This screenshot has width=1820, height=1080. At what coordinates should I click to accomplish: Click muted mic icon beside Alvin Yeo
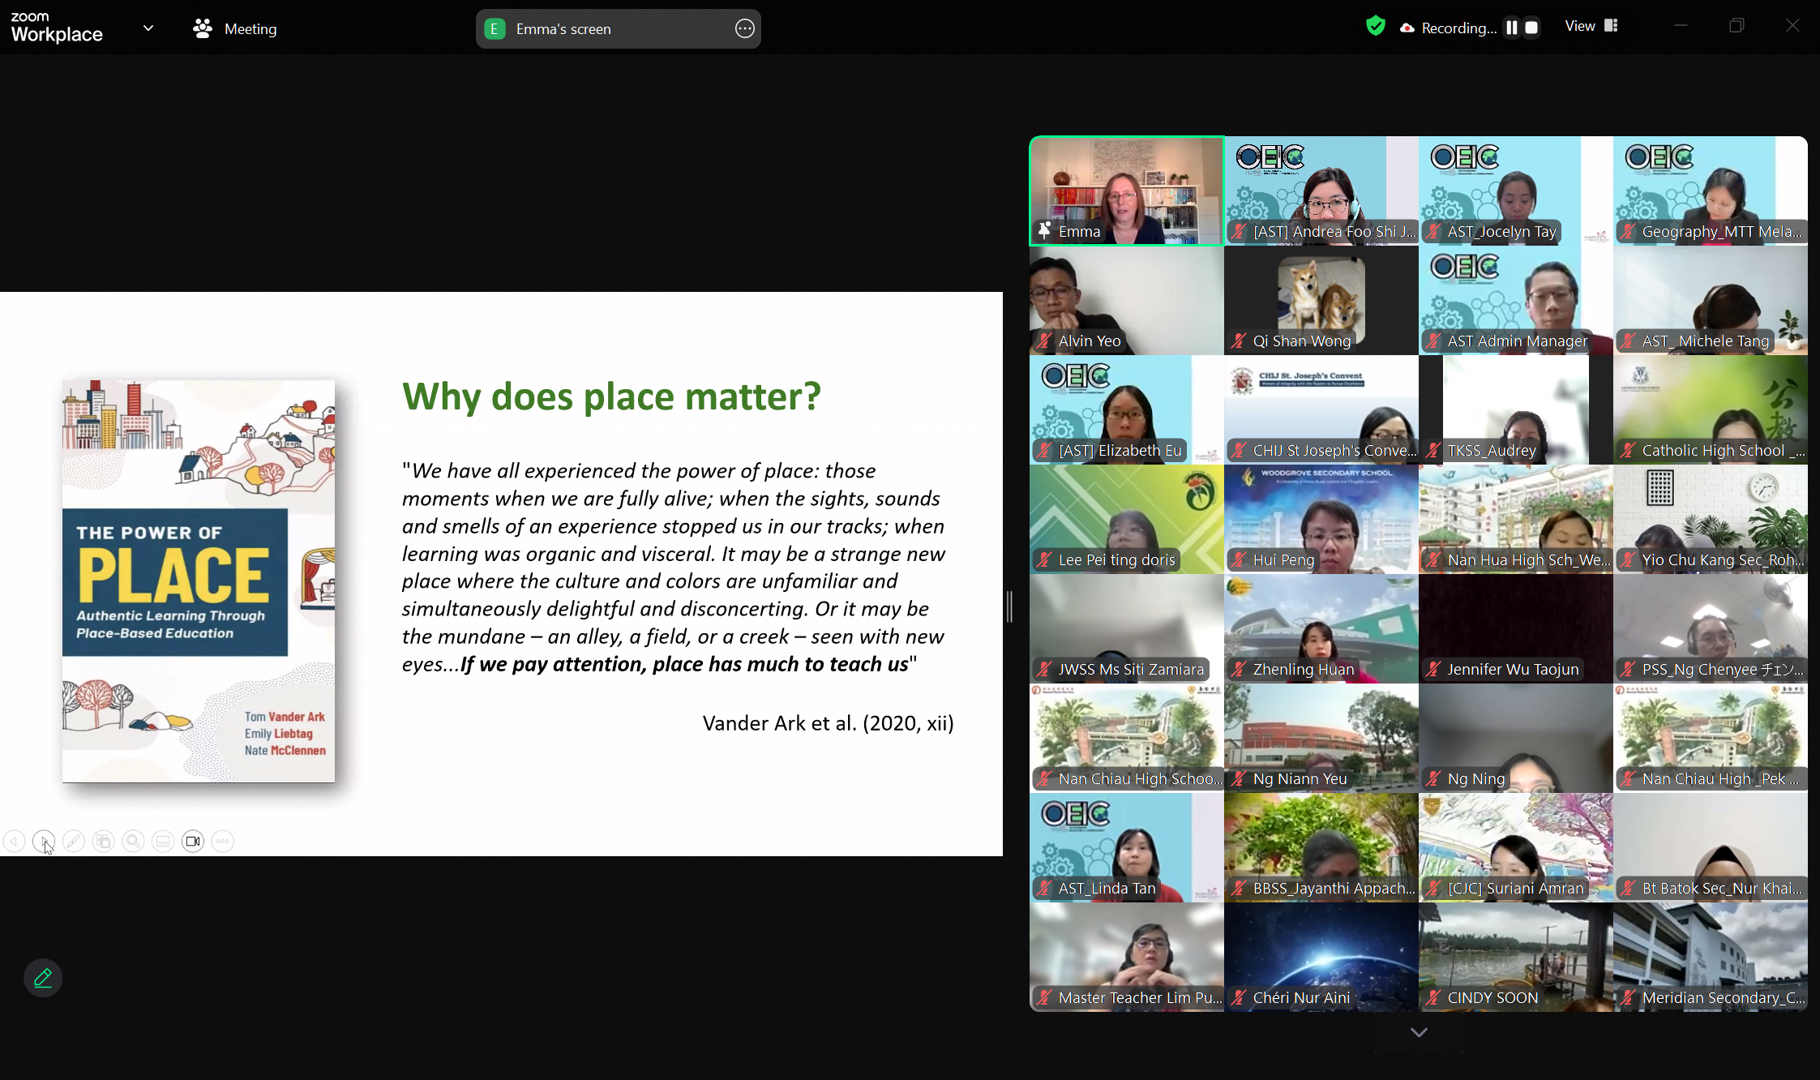pyautogui.click(x=1045, y=341)
